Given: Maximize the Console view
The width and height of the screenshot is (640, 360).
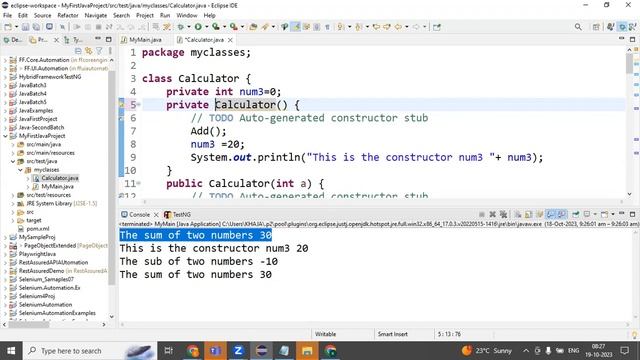Looking at the screenshot, I should 632,214.
